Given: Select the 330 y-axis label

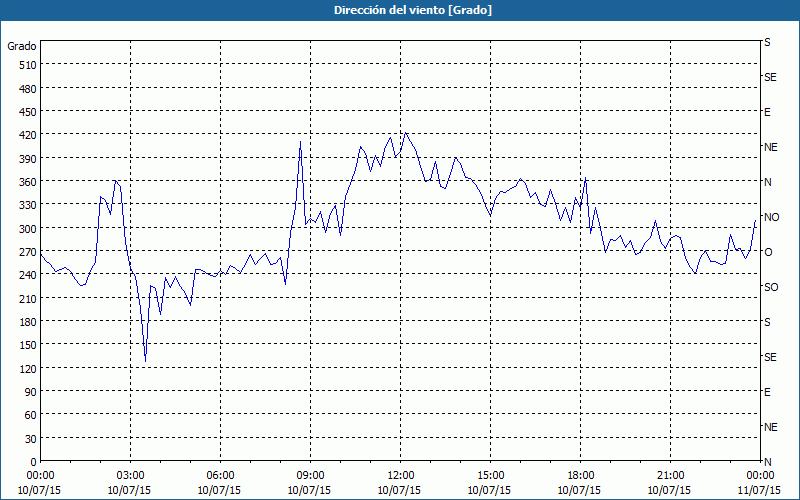Looking at the screenshot, I should (x=28, y=205).
